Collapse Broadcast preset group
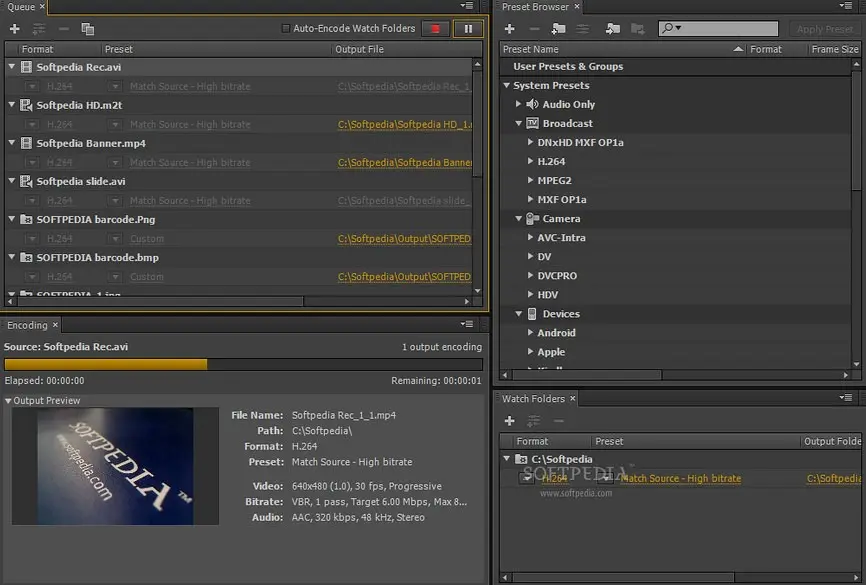The width and height of the screenshot is (866, 585). [518, 123]
